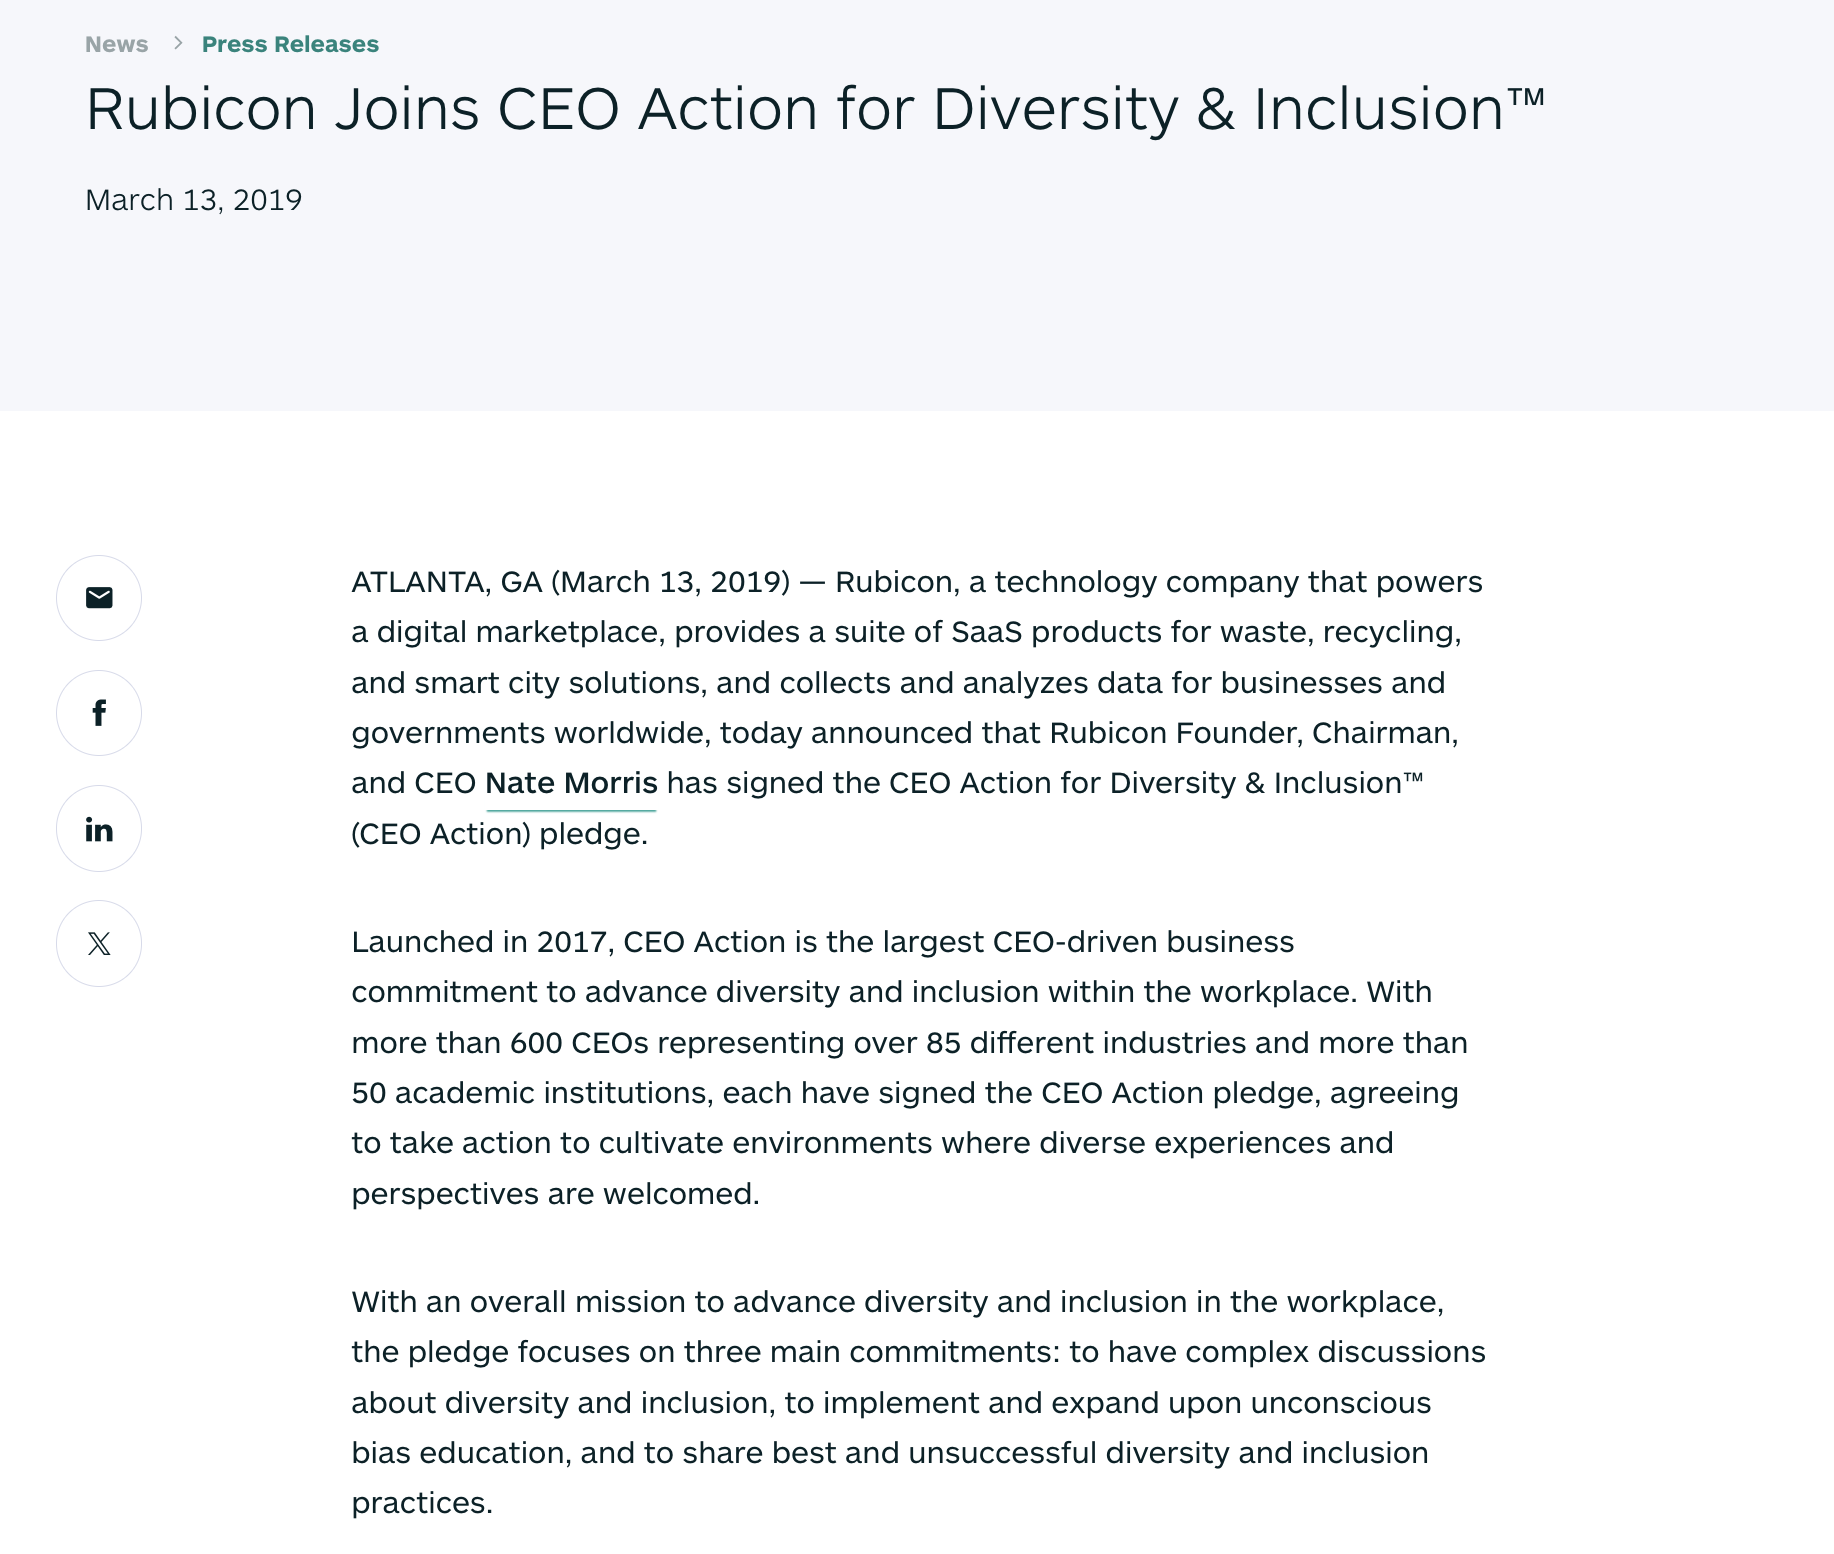The height and width of the screenshot is (1554, 1834).
Task: Open the Nate Morris profile link
Action: 571,783
